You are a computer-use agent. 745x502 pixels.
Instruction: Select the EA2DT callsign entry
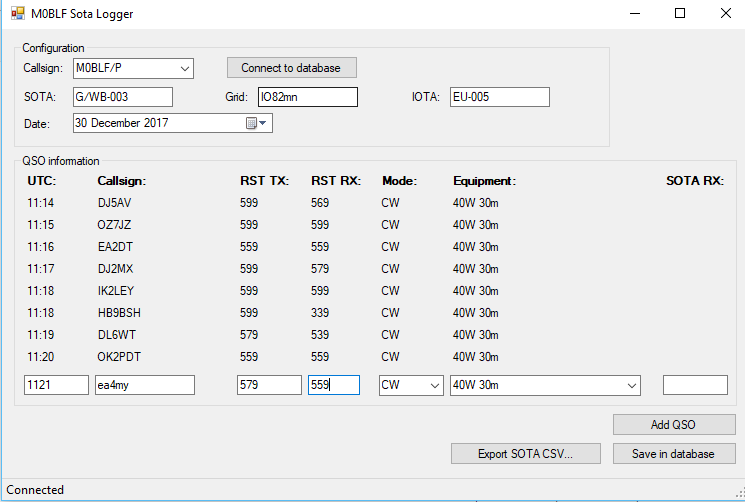(x=115, y=247)
